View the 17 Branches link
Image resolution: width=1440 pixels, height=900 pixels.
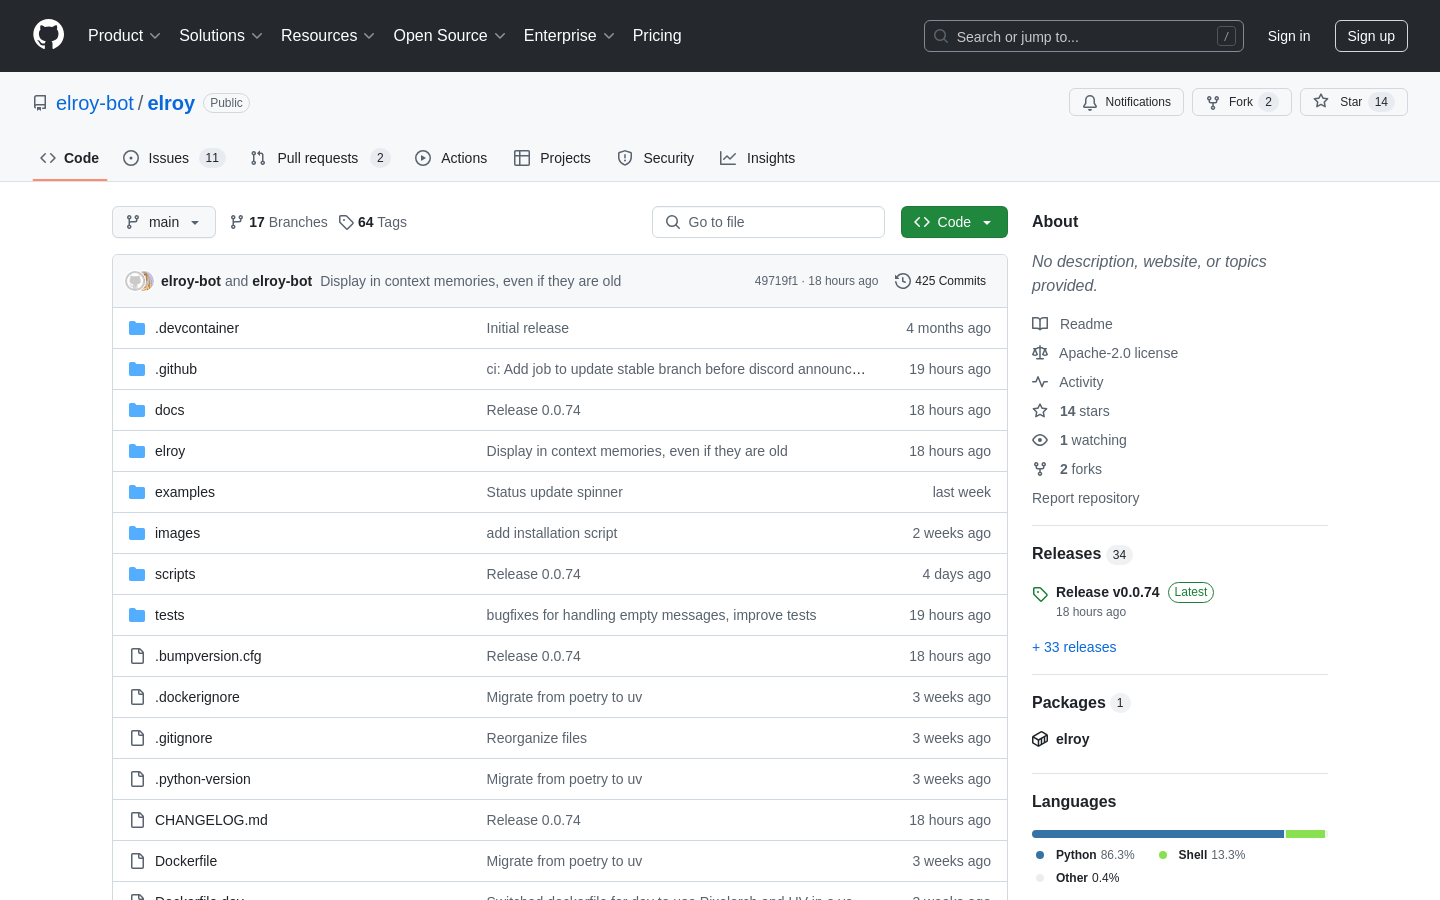(279, 222)
